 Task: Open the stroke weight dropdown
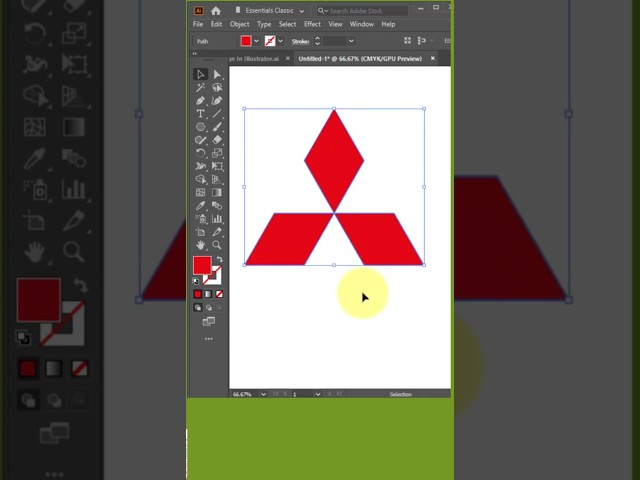351,41
